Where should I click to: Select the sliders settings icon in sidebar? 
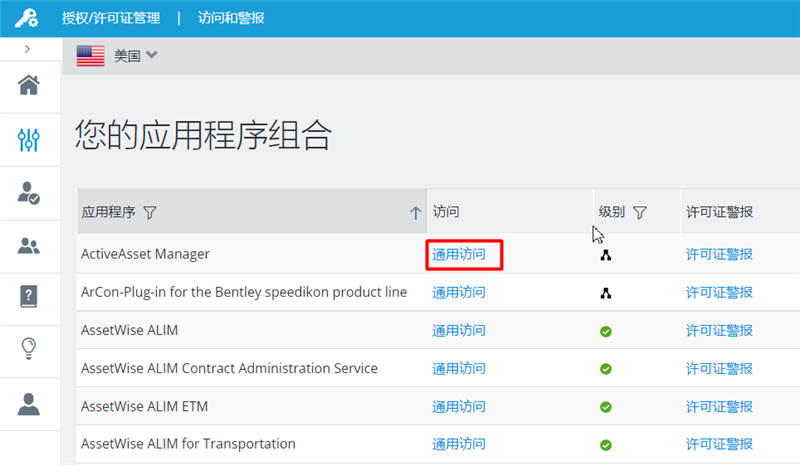[29, 139]
